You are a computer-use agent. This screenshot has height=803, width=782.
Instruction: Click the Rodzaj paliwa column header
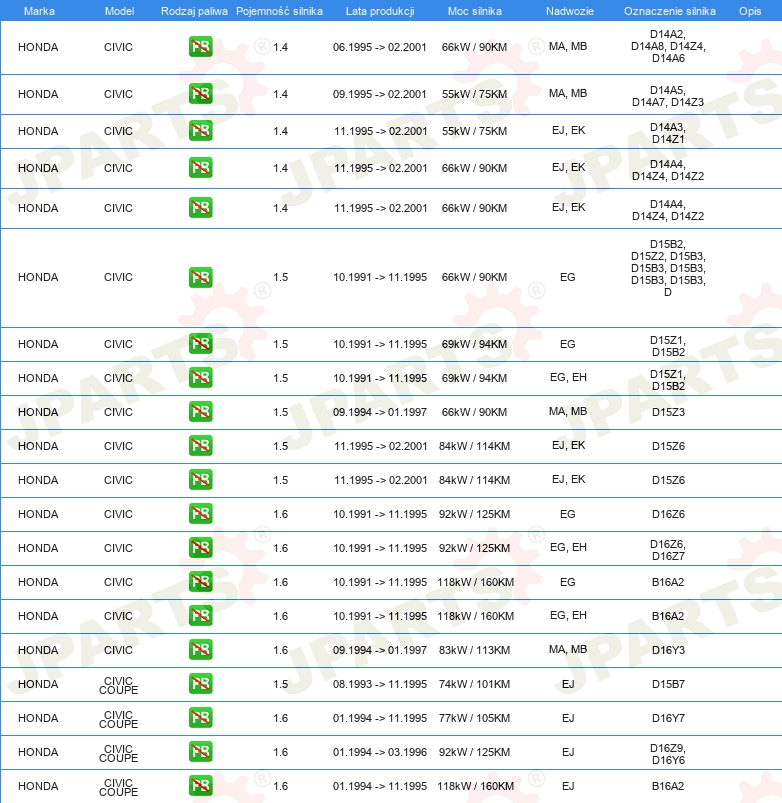(194, 10)
